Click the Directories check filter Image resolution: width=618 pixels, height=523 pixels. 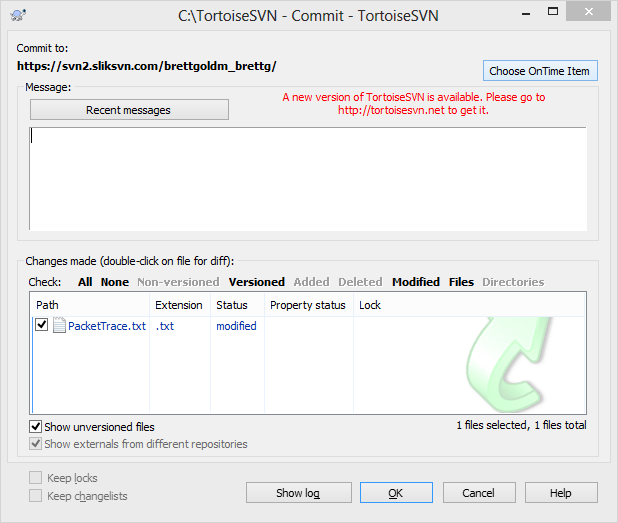coord(513,282)
